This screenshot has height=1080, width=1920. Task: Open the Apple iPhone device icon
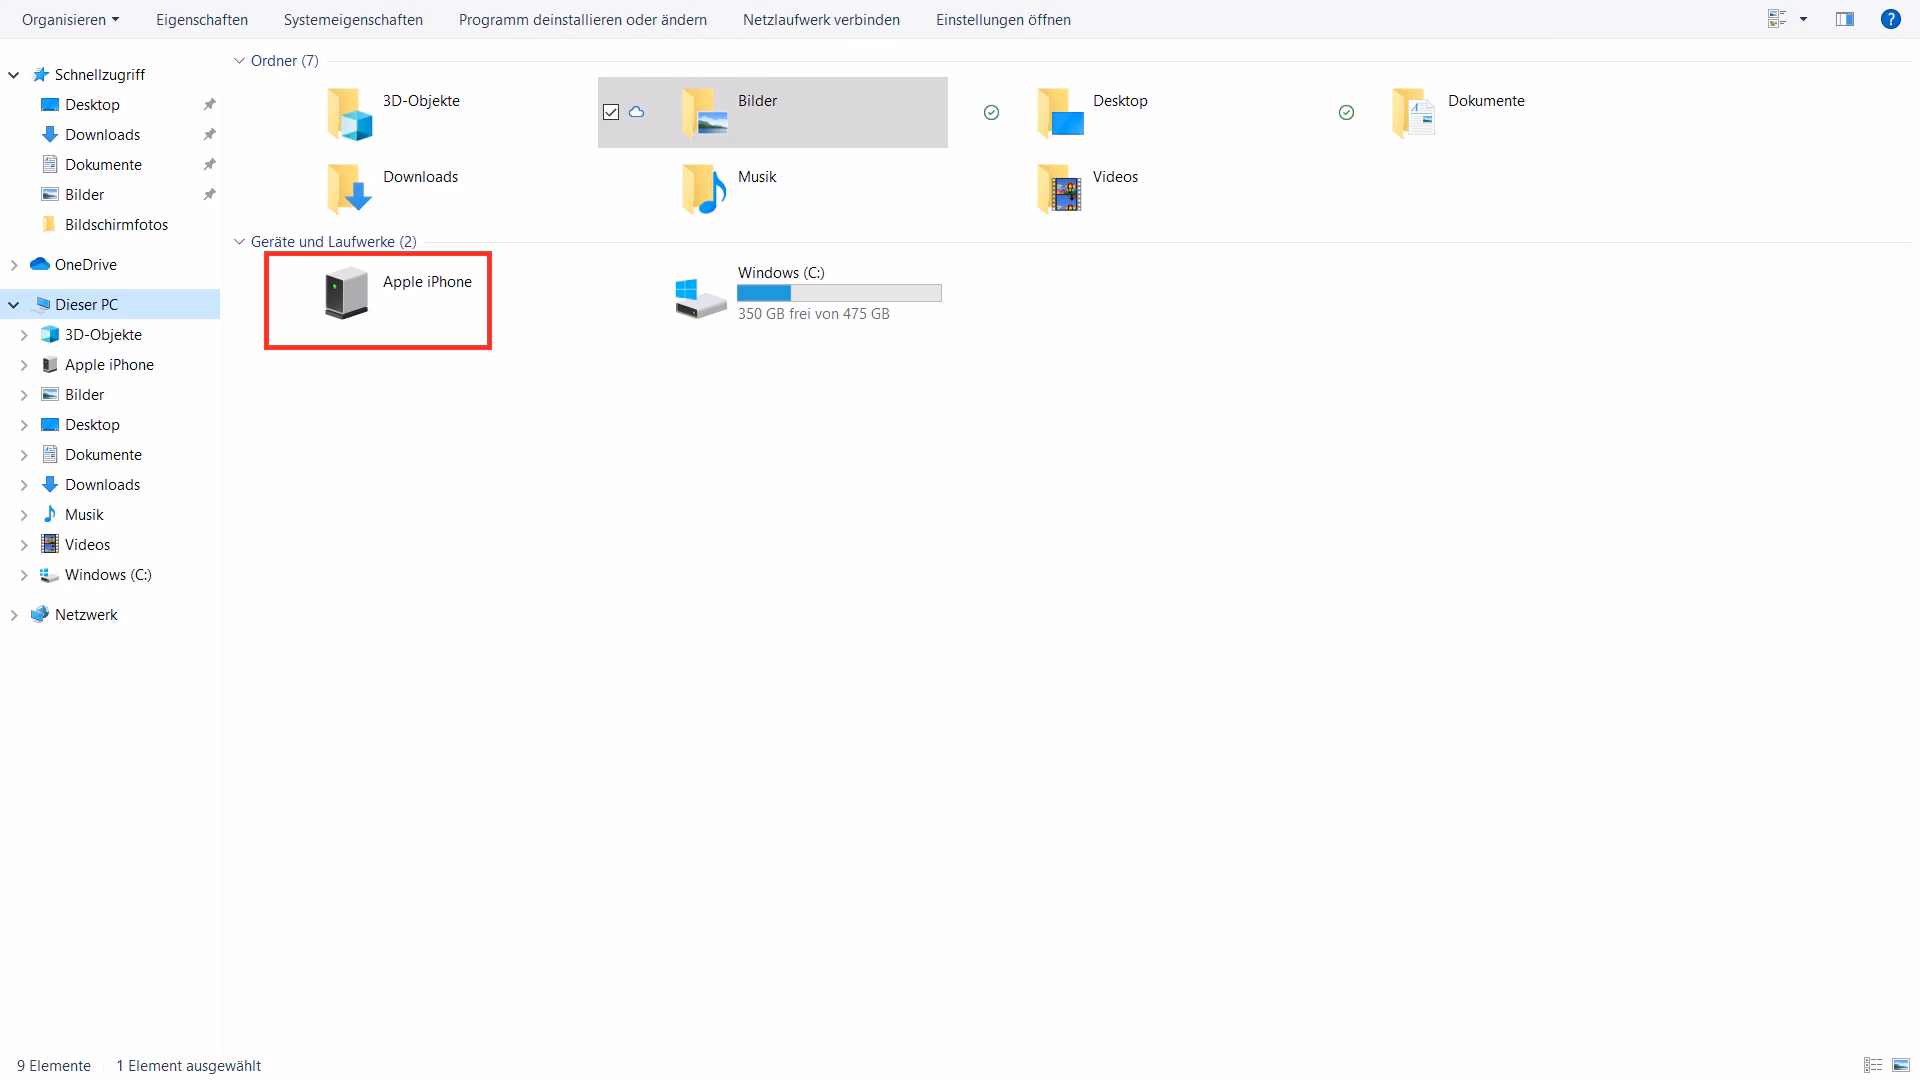pos(347,293)
